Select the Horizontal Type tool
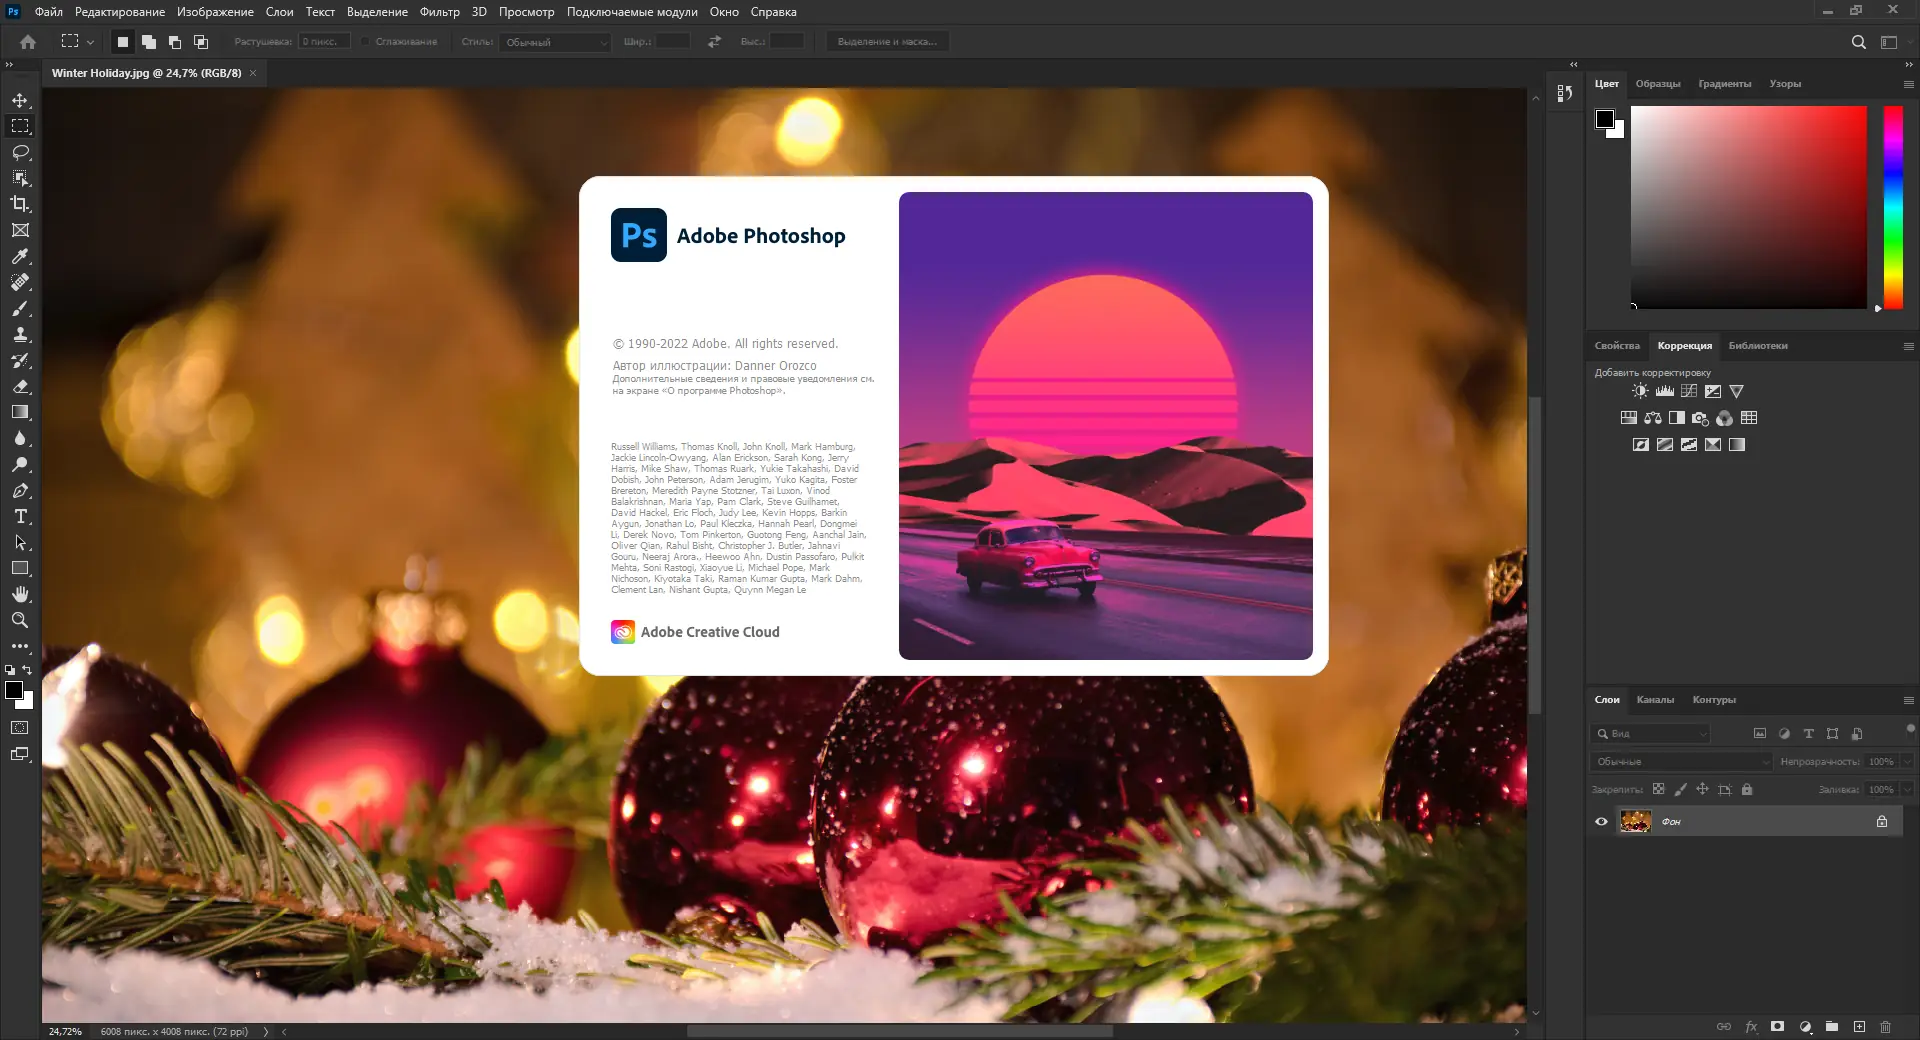This screenshot has width=1920, height=1040. pyautogui.click(x=20, y=516)
